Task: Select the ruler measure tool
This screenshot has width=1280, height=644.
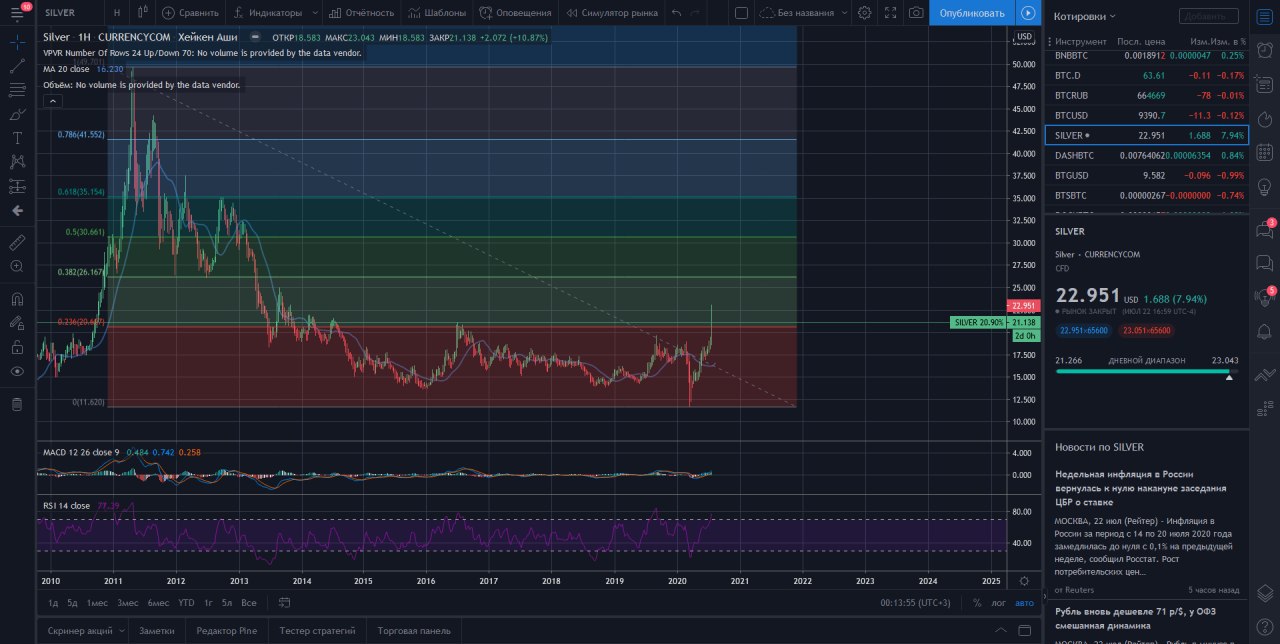Action: 17,242
